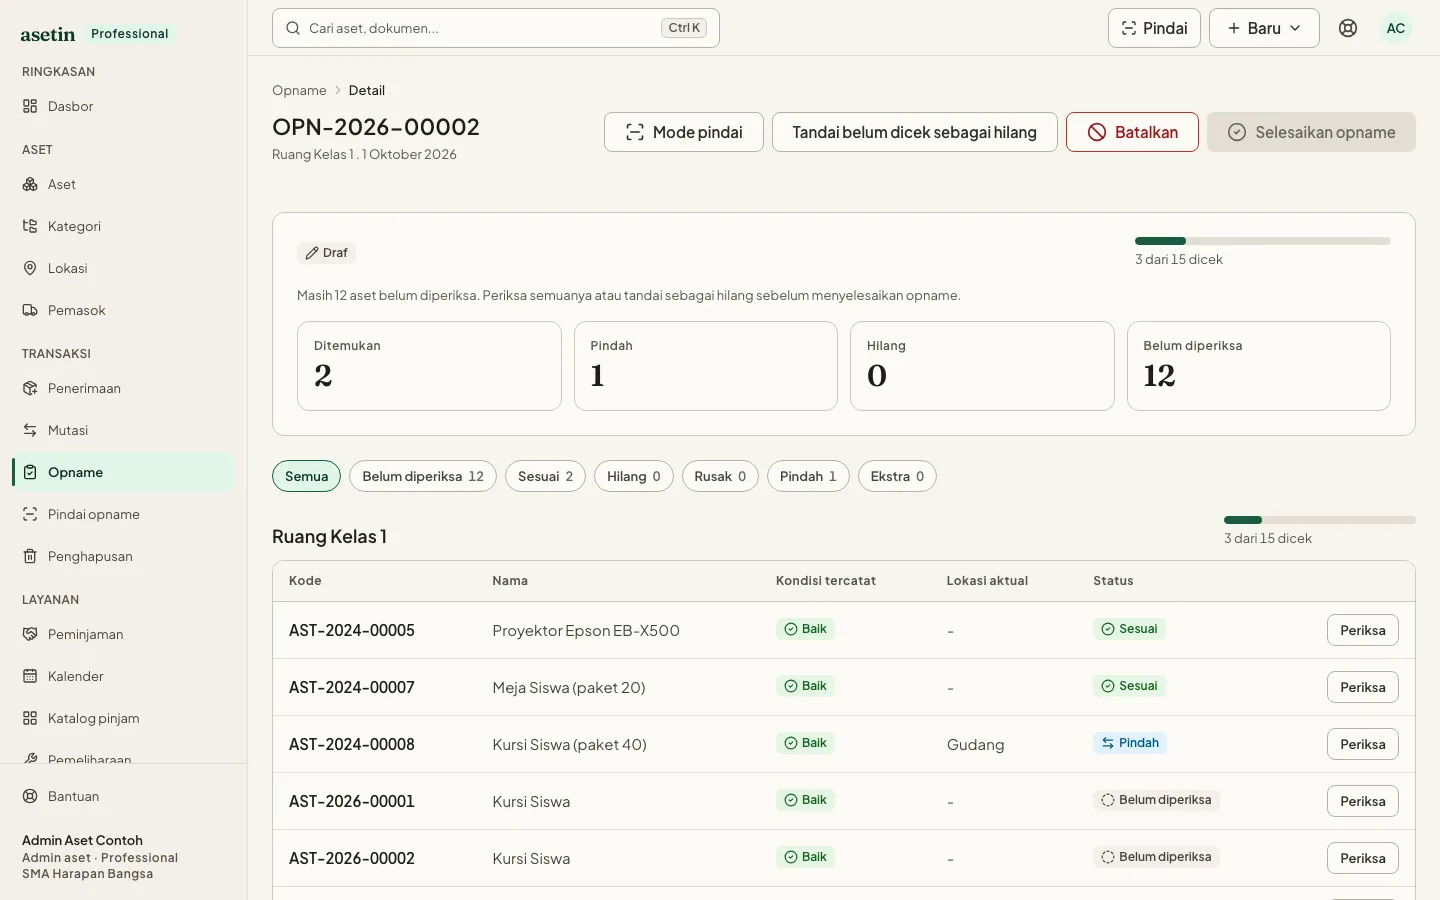Filter by Pindah 1 chip
The width and height of the screenshot is (1440, 900).
tap(808, 476)
